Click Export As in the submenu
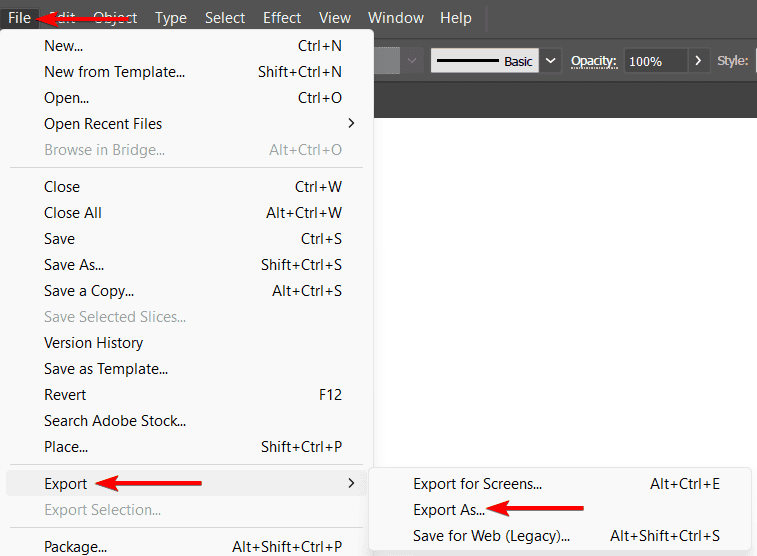This screenshot has width=757, height=556. pos(449,510)
